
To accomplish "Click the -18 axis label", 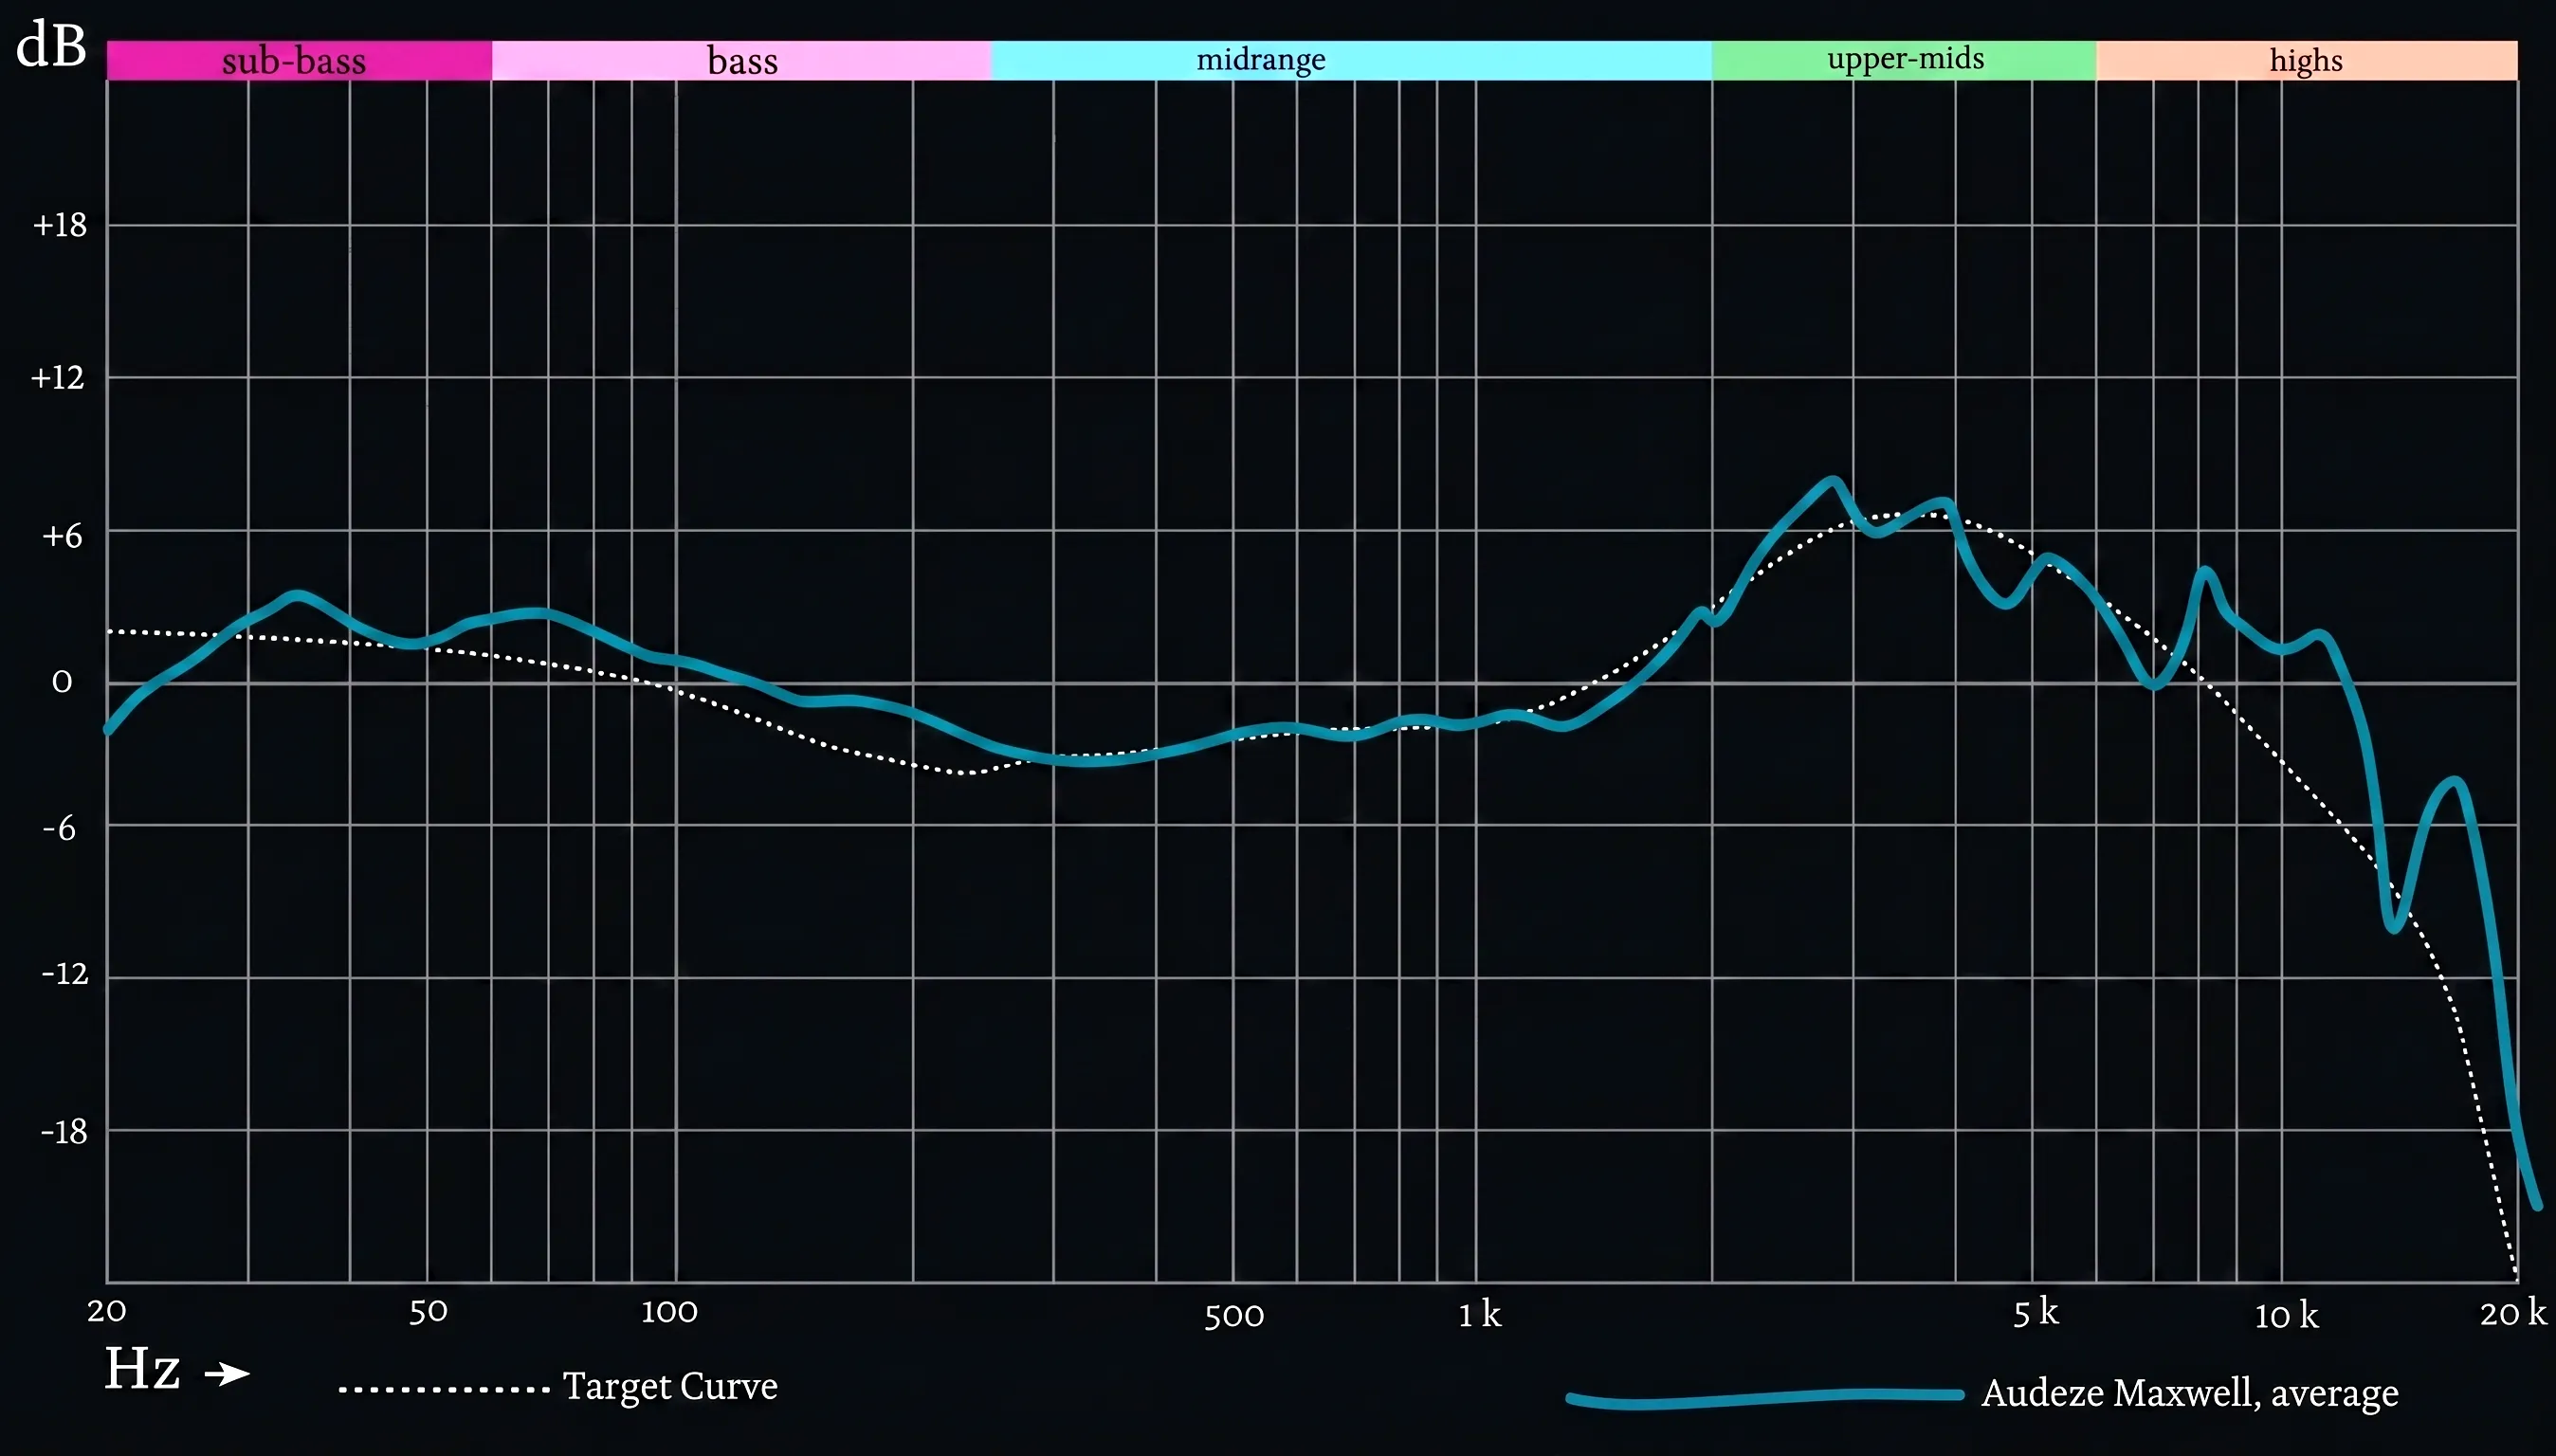I will pos(65,1132).
